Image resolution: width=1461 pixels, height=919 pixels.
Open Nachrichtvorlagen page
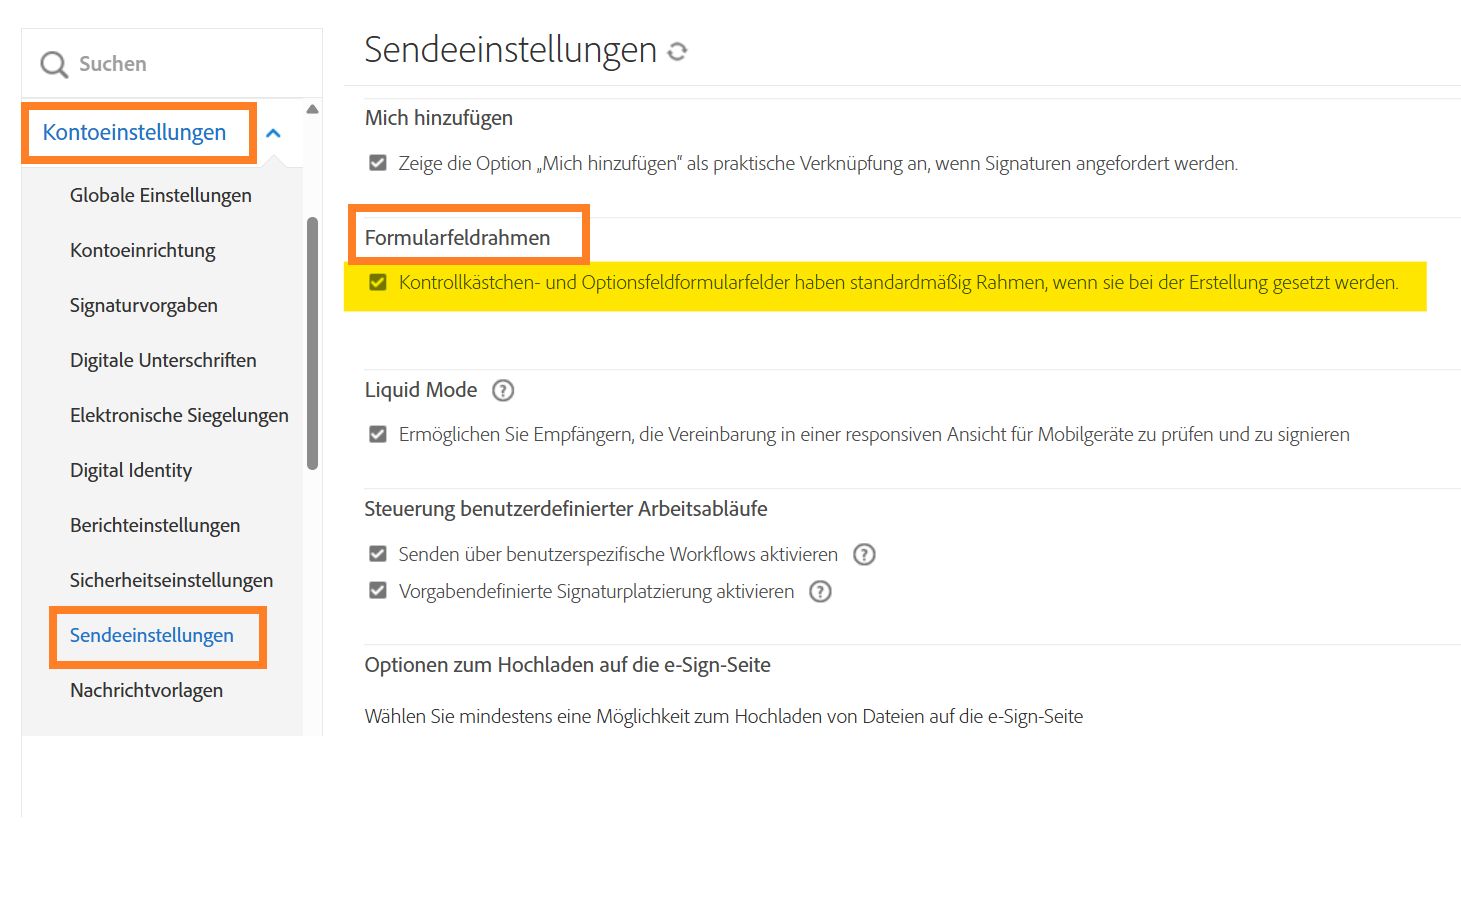coord(146,691)
